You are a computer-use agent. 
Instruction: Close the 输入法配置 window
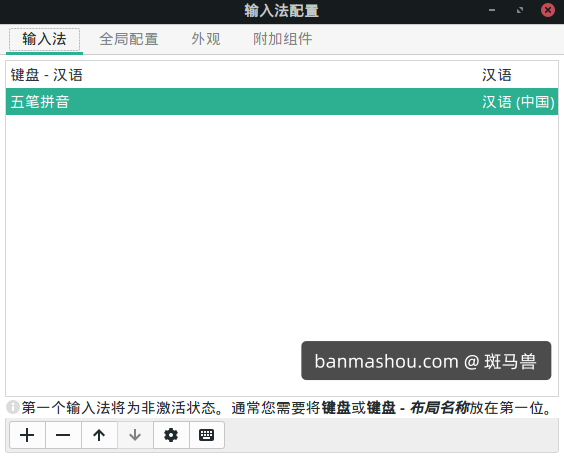[548, 10]
